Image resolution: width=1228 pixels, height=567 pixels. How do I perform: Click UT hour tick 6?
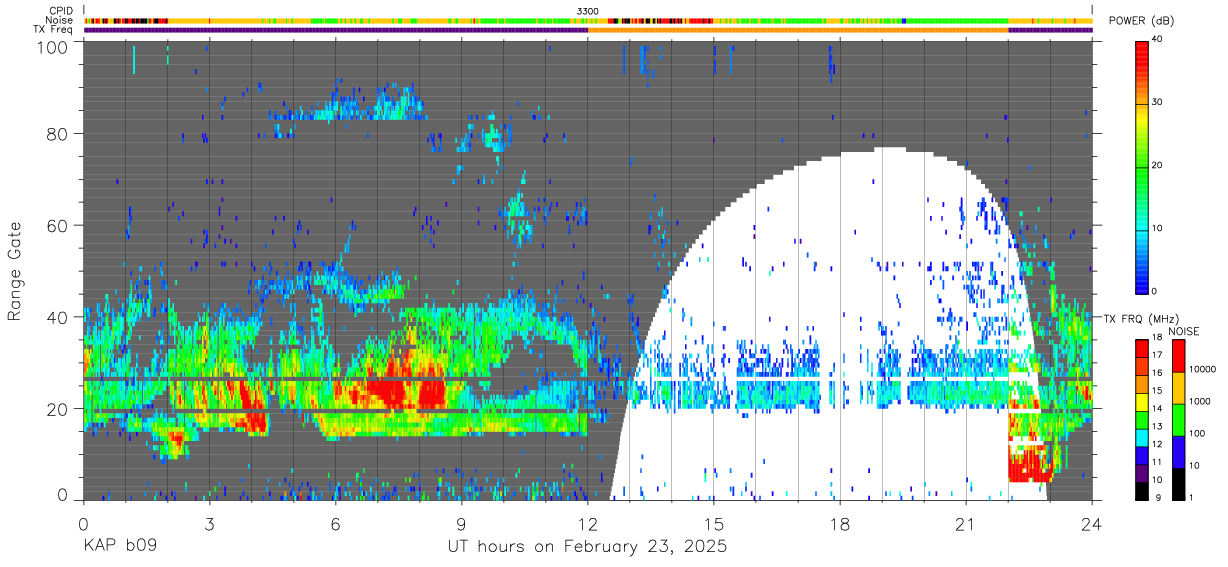(336, 522)
